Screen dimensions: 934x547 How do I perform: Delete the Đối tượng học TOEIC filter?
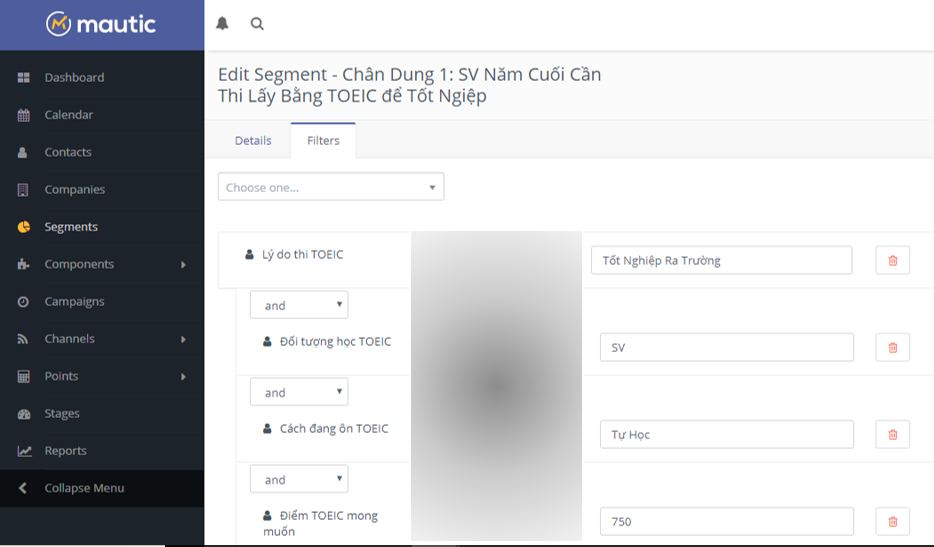(x=892, y=348)
